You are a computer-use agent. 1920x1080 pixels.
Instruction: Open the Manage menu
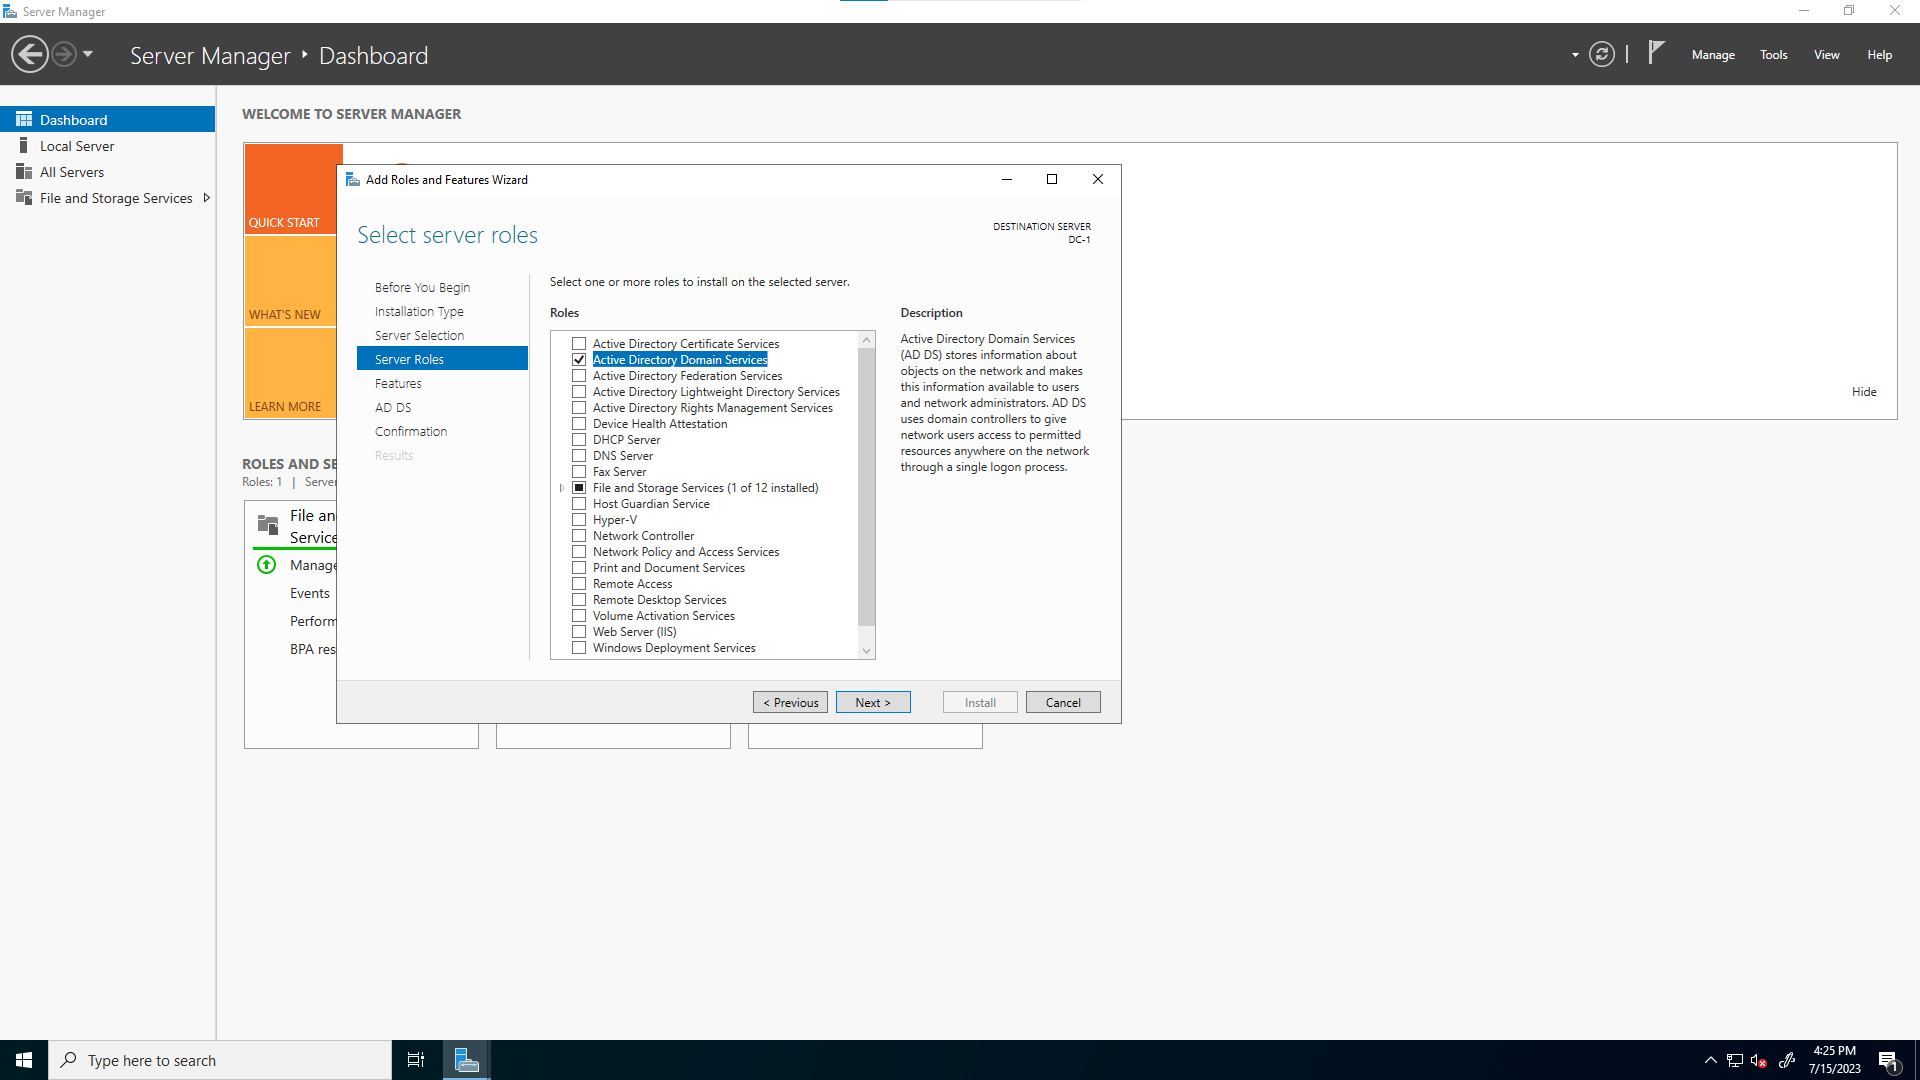point(1713,55)
